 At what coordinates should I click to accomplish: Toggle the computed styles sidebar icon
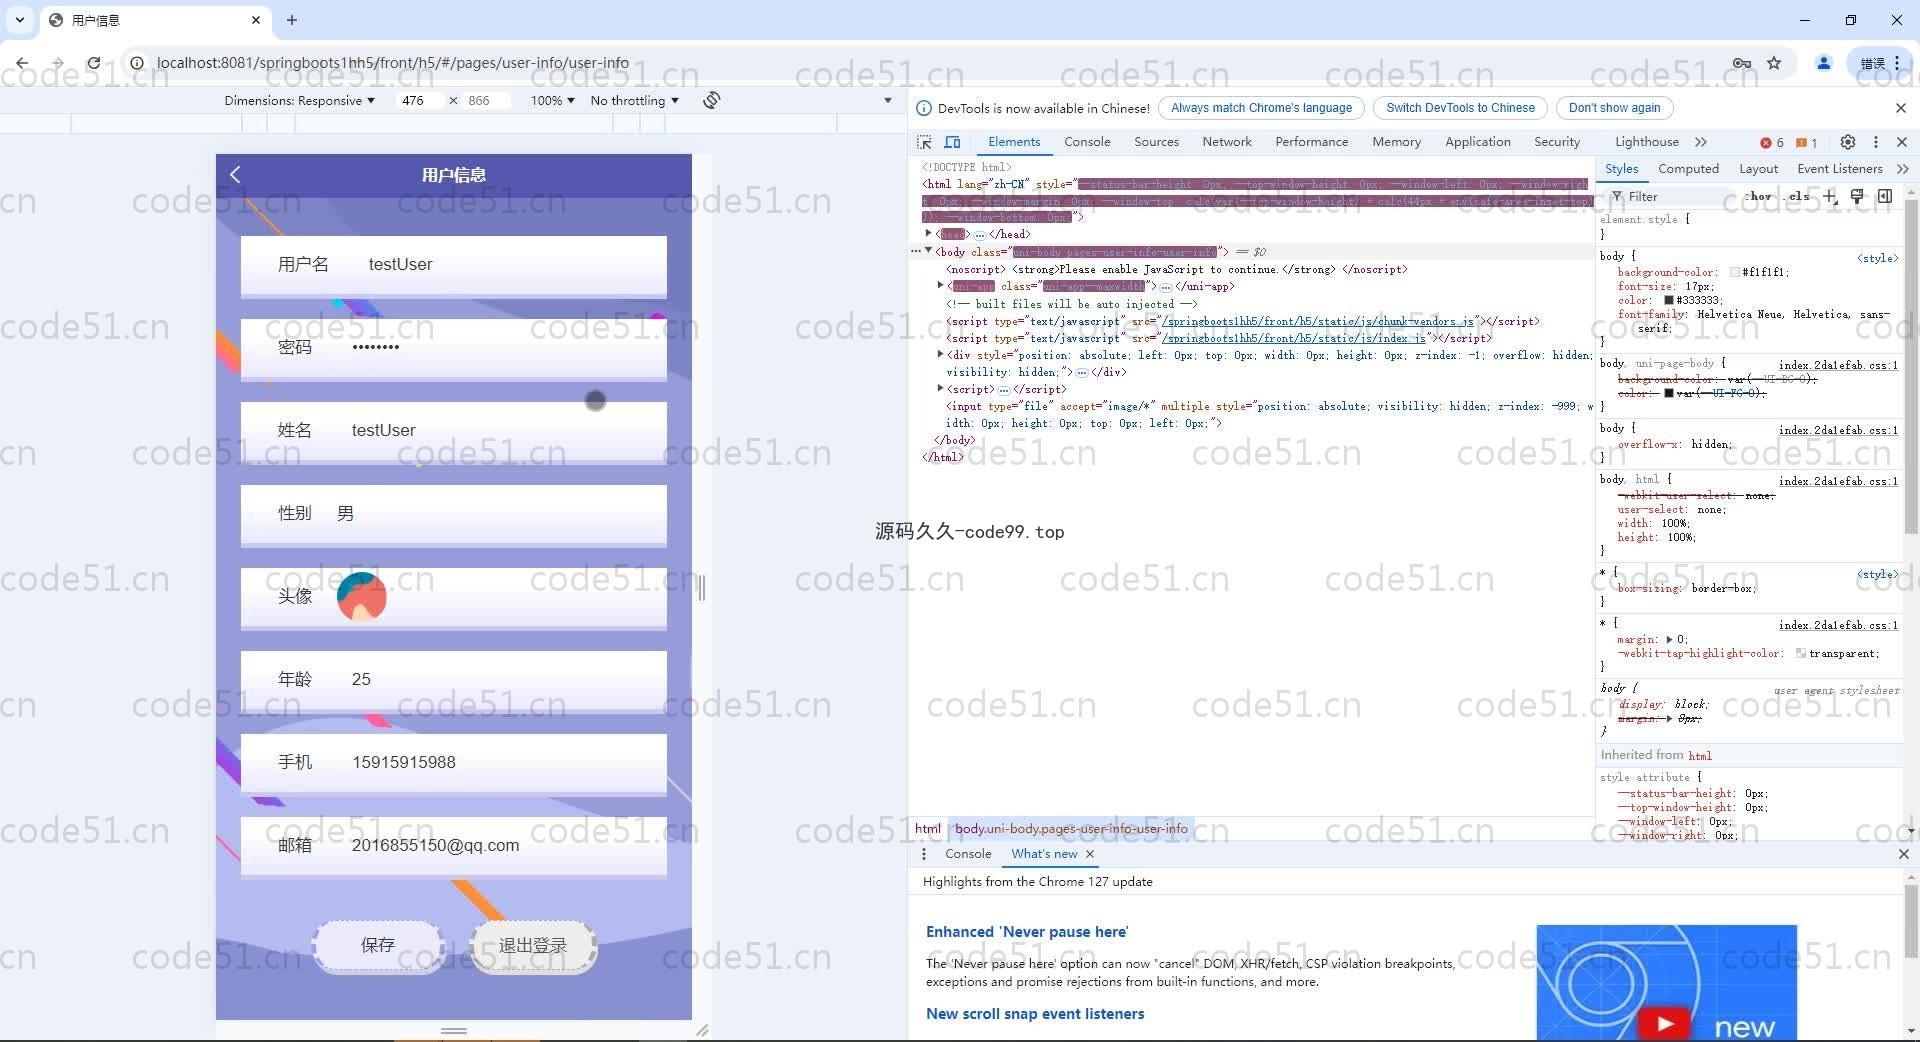(1885, 196)
